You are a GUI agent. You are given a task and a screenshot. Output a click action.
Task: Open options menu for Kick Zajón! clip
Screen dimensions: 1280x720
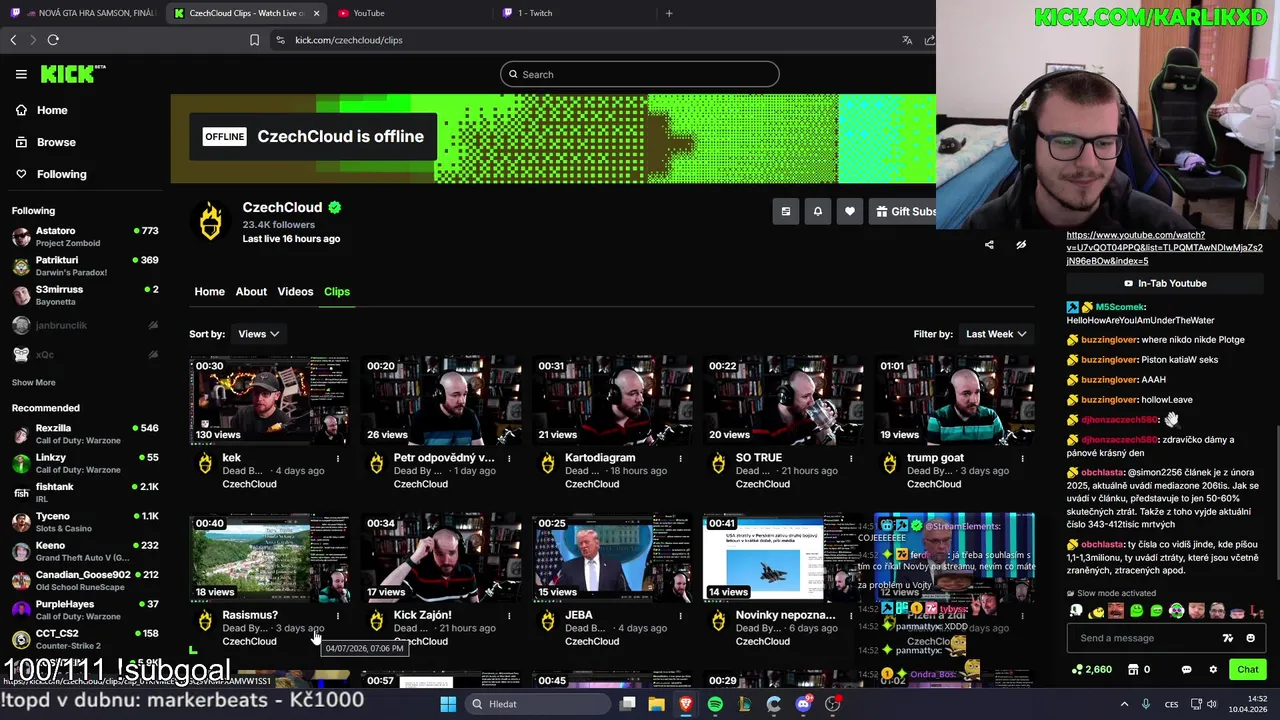(x=509, y=616)
